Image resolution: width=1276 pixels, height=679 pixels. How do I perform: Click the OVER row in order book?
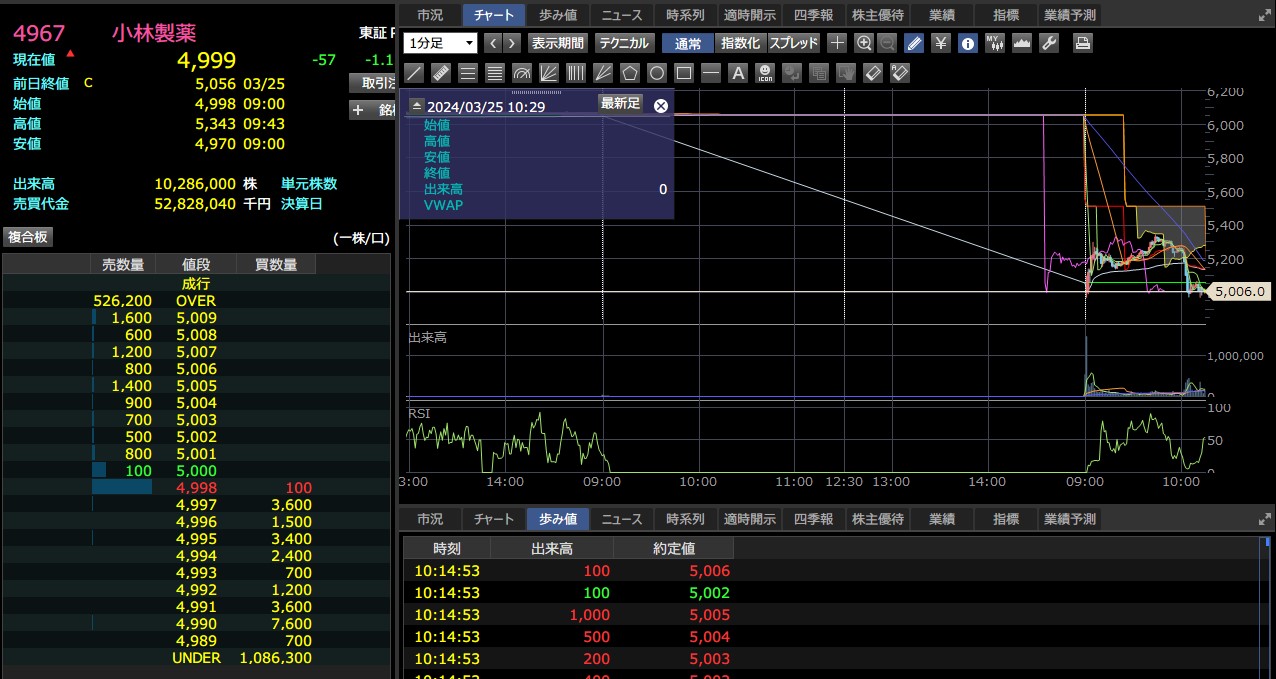[x=196, y=301]
